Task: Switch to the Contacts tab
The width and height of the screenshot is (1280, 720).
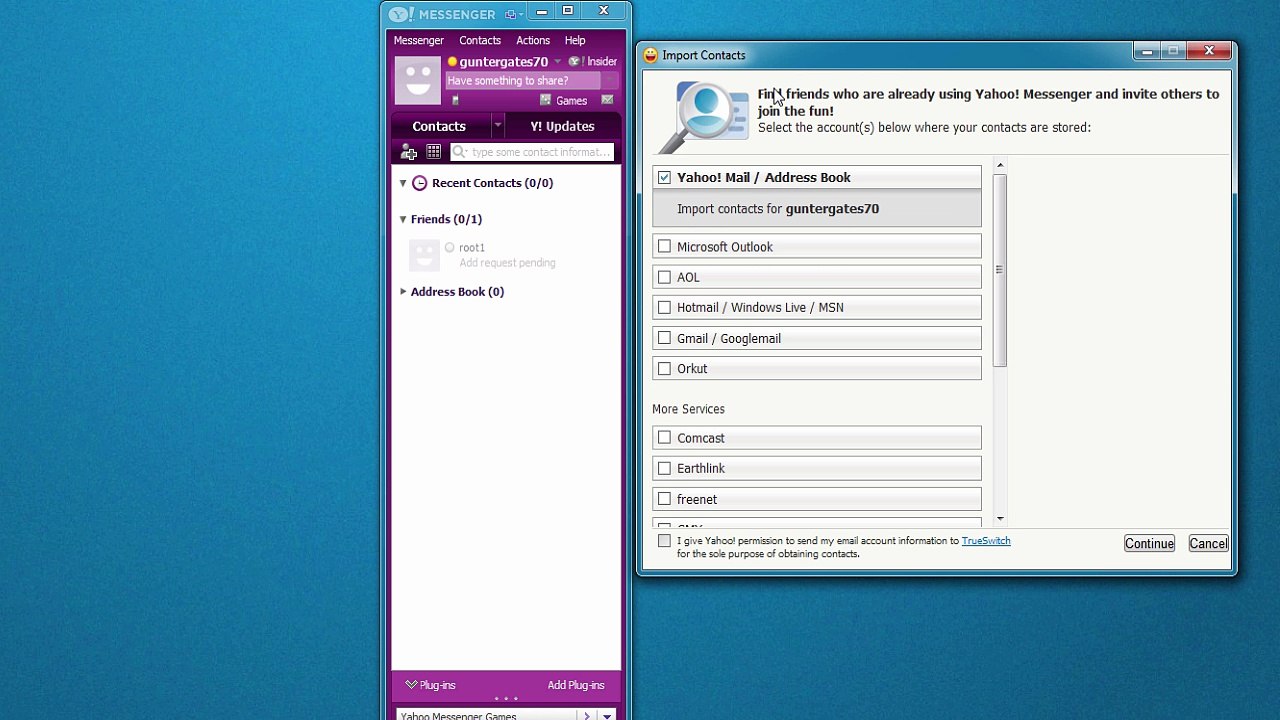Action: click(x=439, y=126)
